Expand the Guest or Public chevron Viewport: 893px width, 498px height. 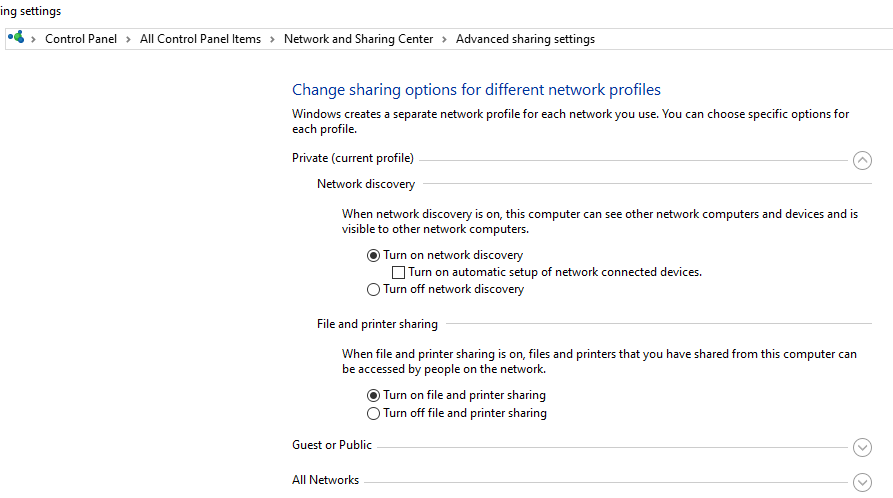point(862,447)
